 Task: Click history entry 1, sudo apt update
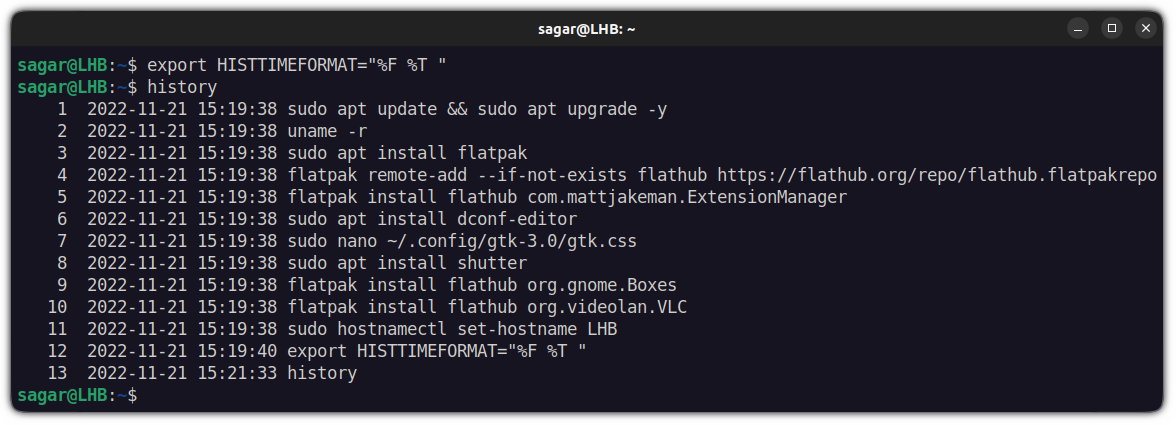point(476,109)
